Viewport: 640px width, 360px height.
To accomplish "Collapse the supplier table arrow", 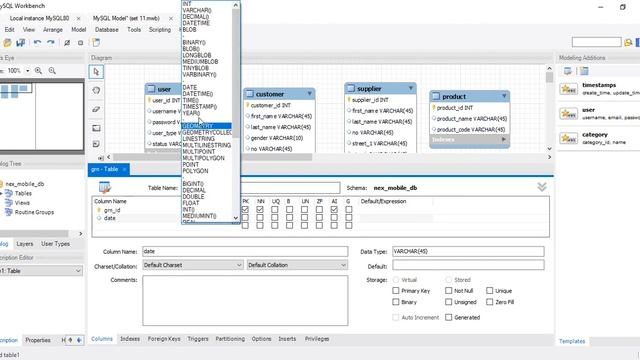I will 411,88.
